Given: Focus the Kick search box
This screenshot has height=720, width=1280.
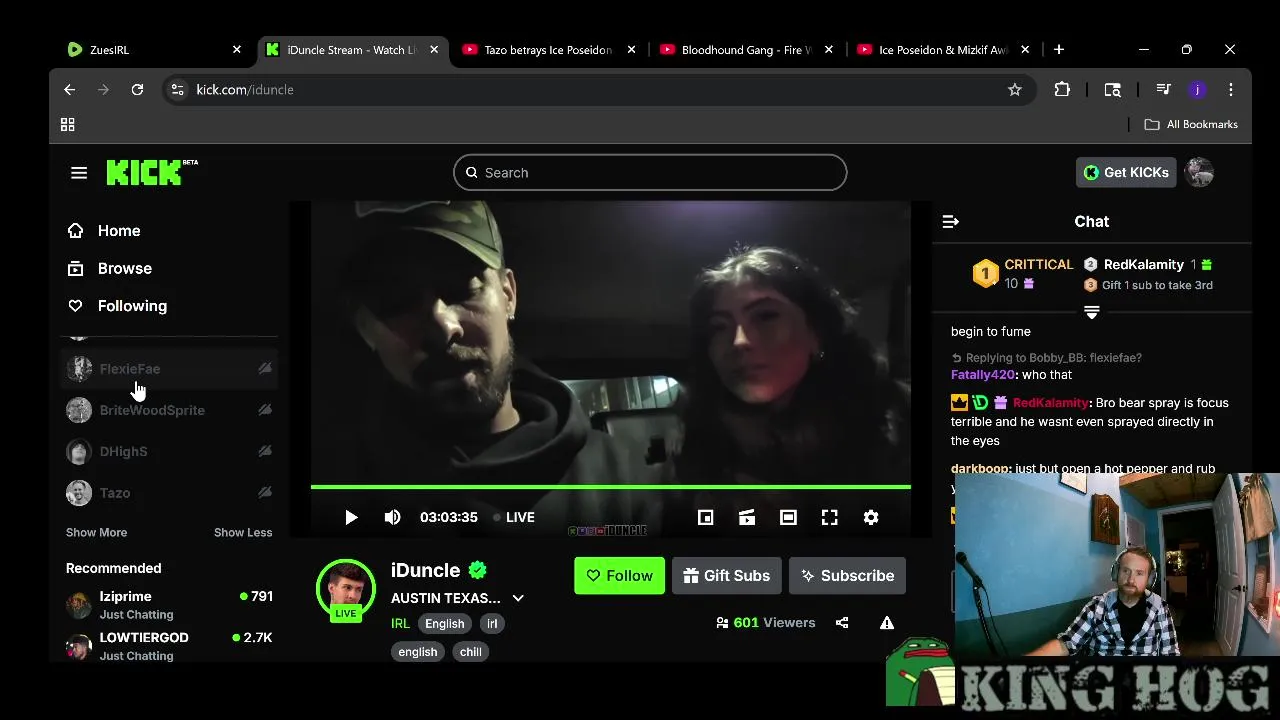Looking at the screenshot, I should click(650, 173).
